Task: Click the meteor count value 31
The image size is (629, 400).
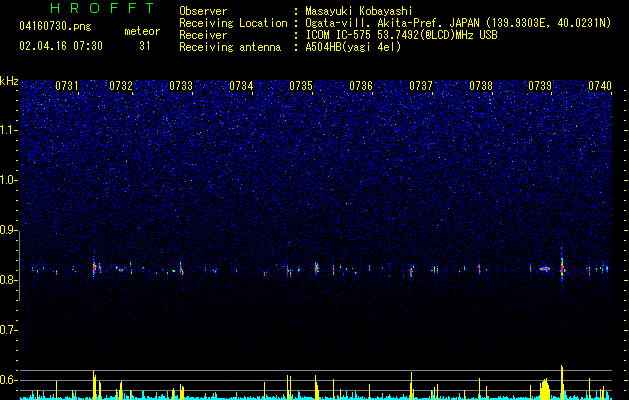Action: point(145,46)
